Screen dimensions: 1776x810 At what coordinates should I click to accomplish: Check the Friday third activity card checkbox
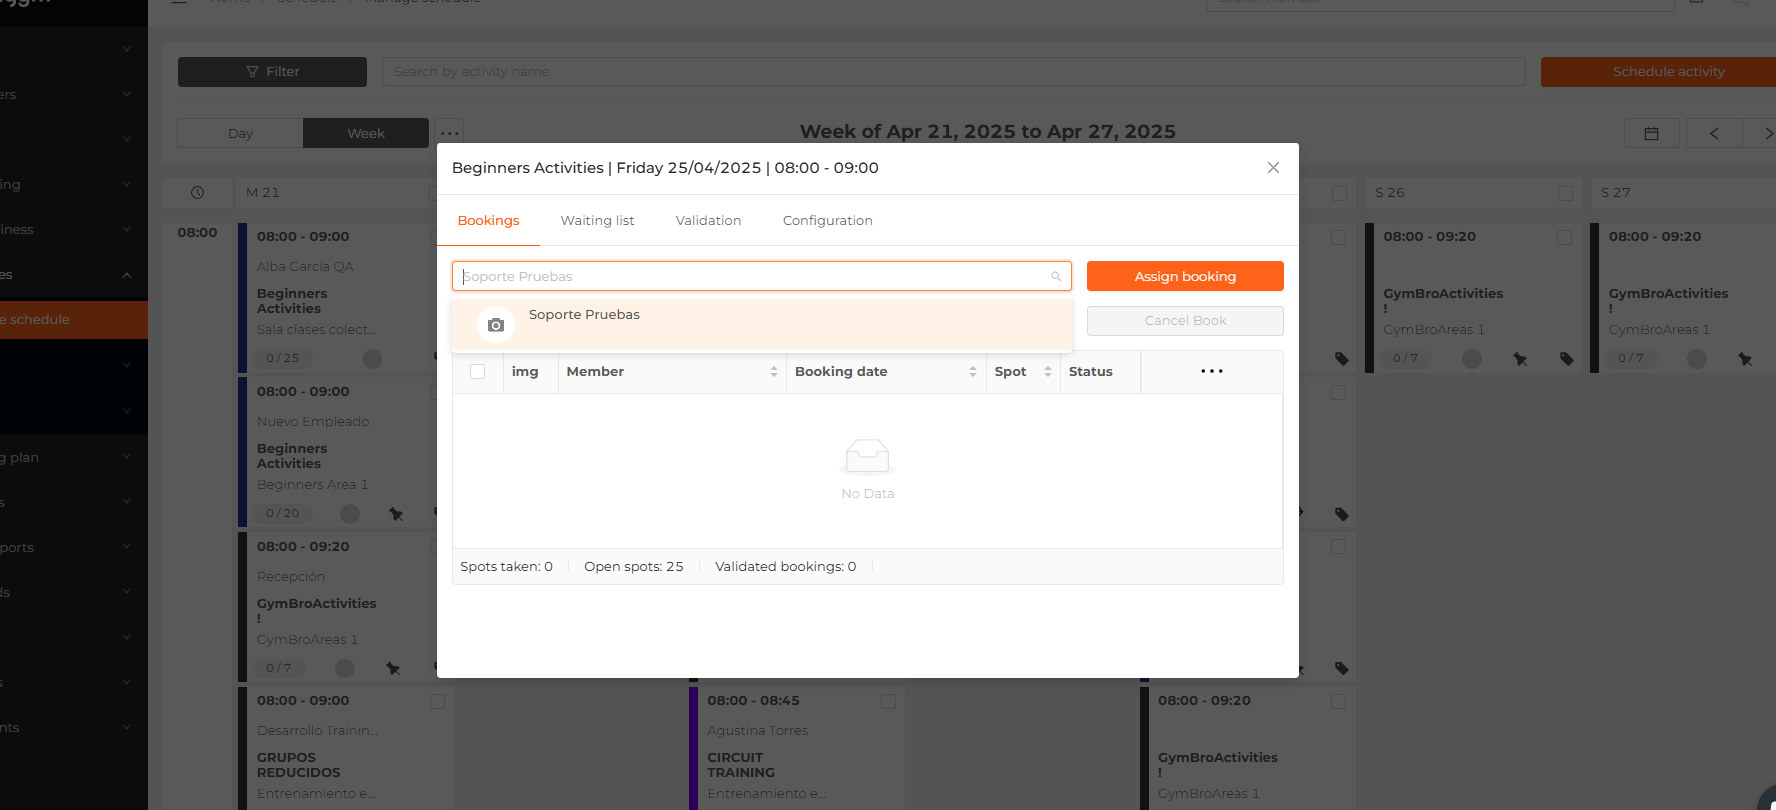pos(1339,547)
